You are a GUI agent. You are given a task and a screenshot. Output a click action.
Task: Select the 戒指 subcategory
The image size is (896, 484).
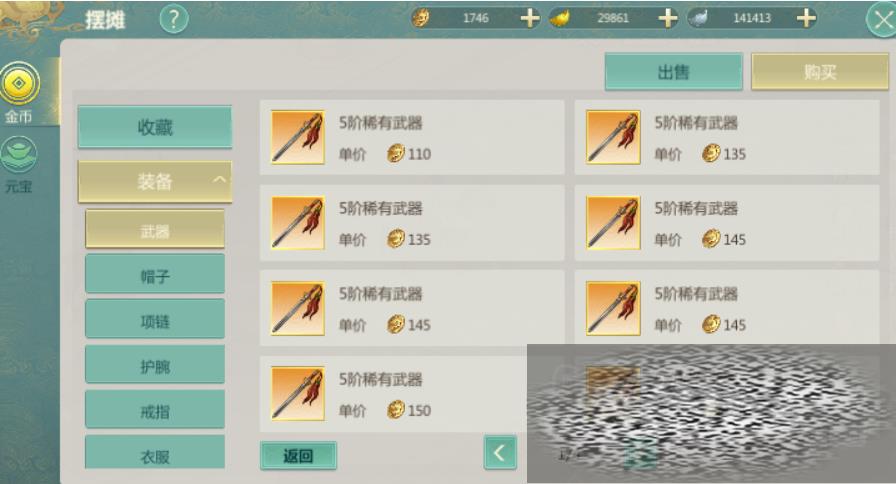click(155, 410)
